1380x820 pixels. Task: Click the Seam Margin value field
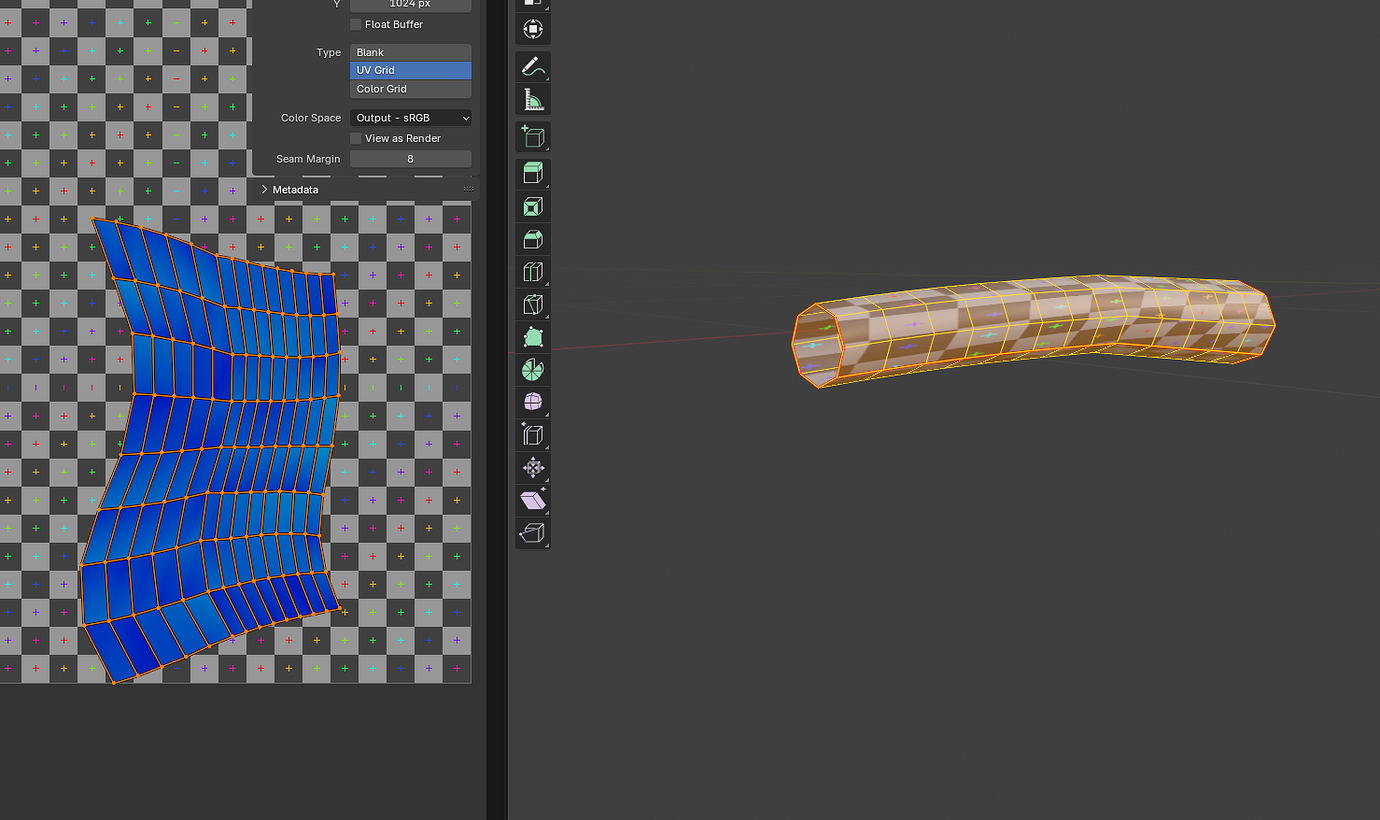410,159
